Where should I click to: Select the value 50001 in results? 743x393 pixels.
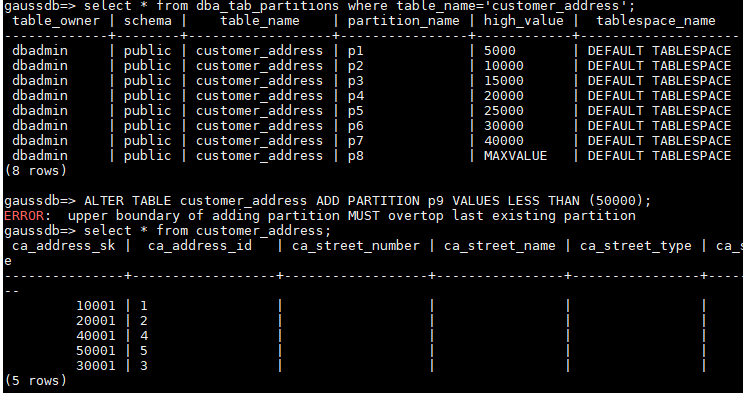(96, 351)
